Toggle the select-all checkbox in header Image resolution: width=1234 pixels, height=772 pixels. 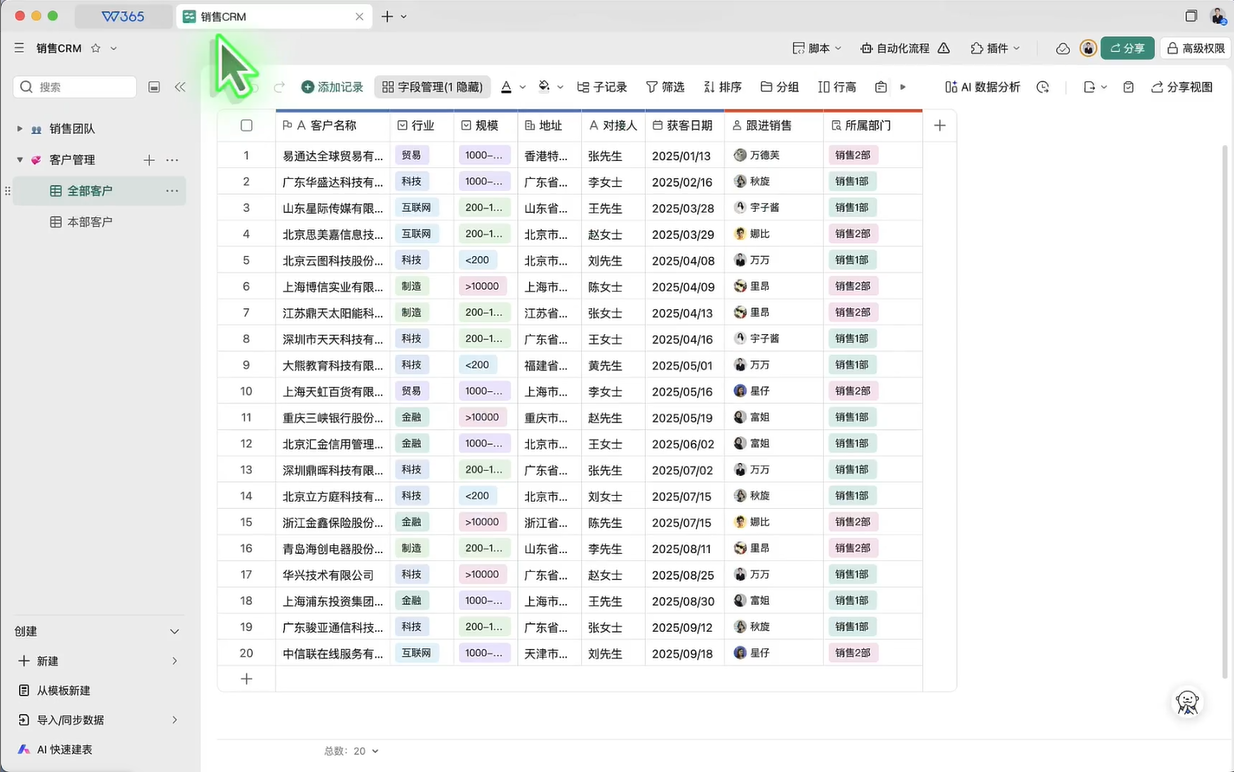[247, 126]
